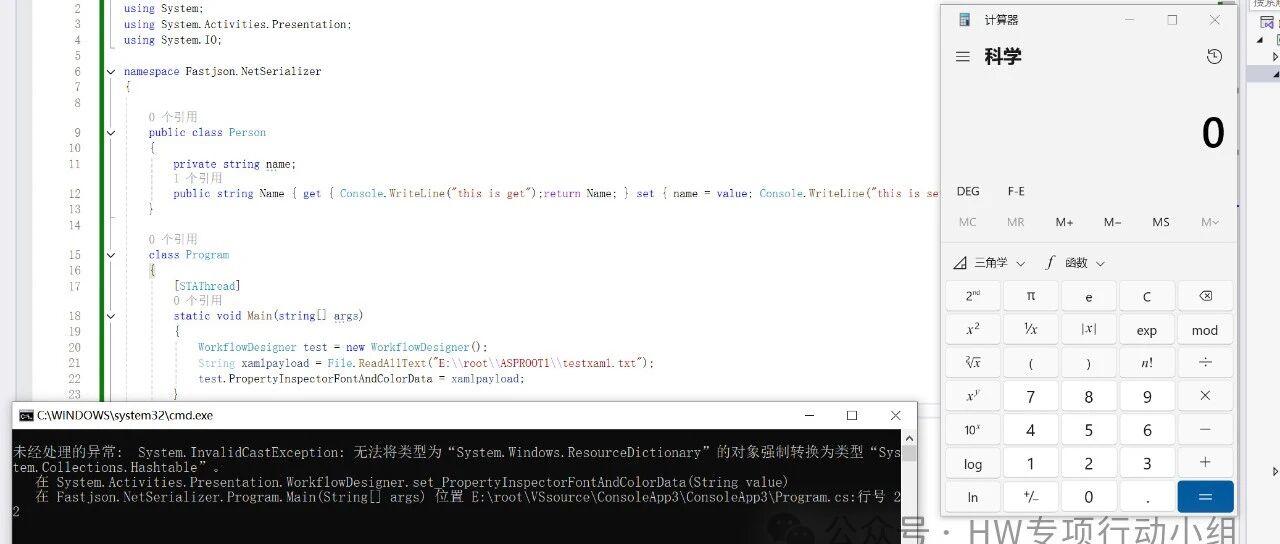Viewport: 1280px width, 544px height.
Task: Collapse the Person class code block
Action: pyautogui.click(x=111, y=133)
